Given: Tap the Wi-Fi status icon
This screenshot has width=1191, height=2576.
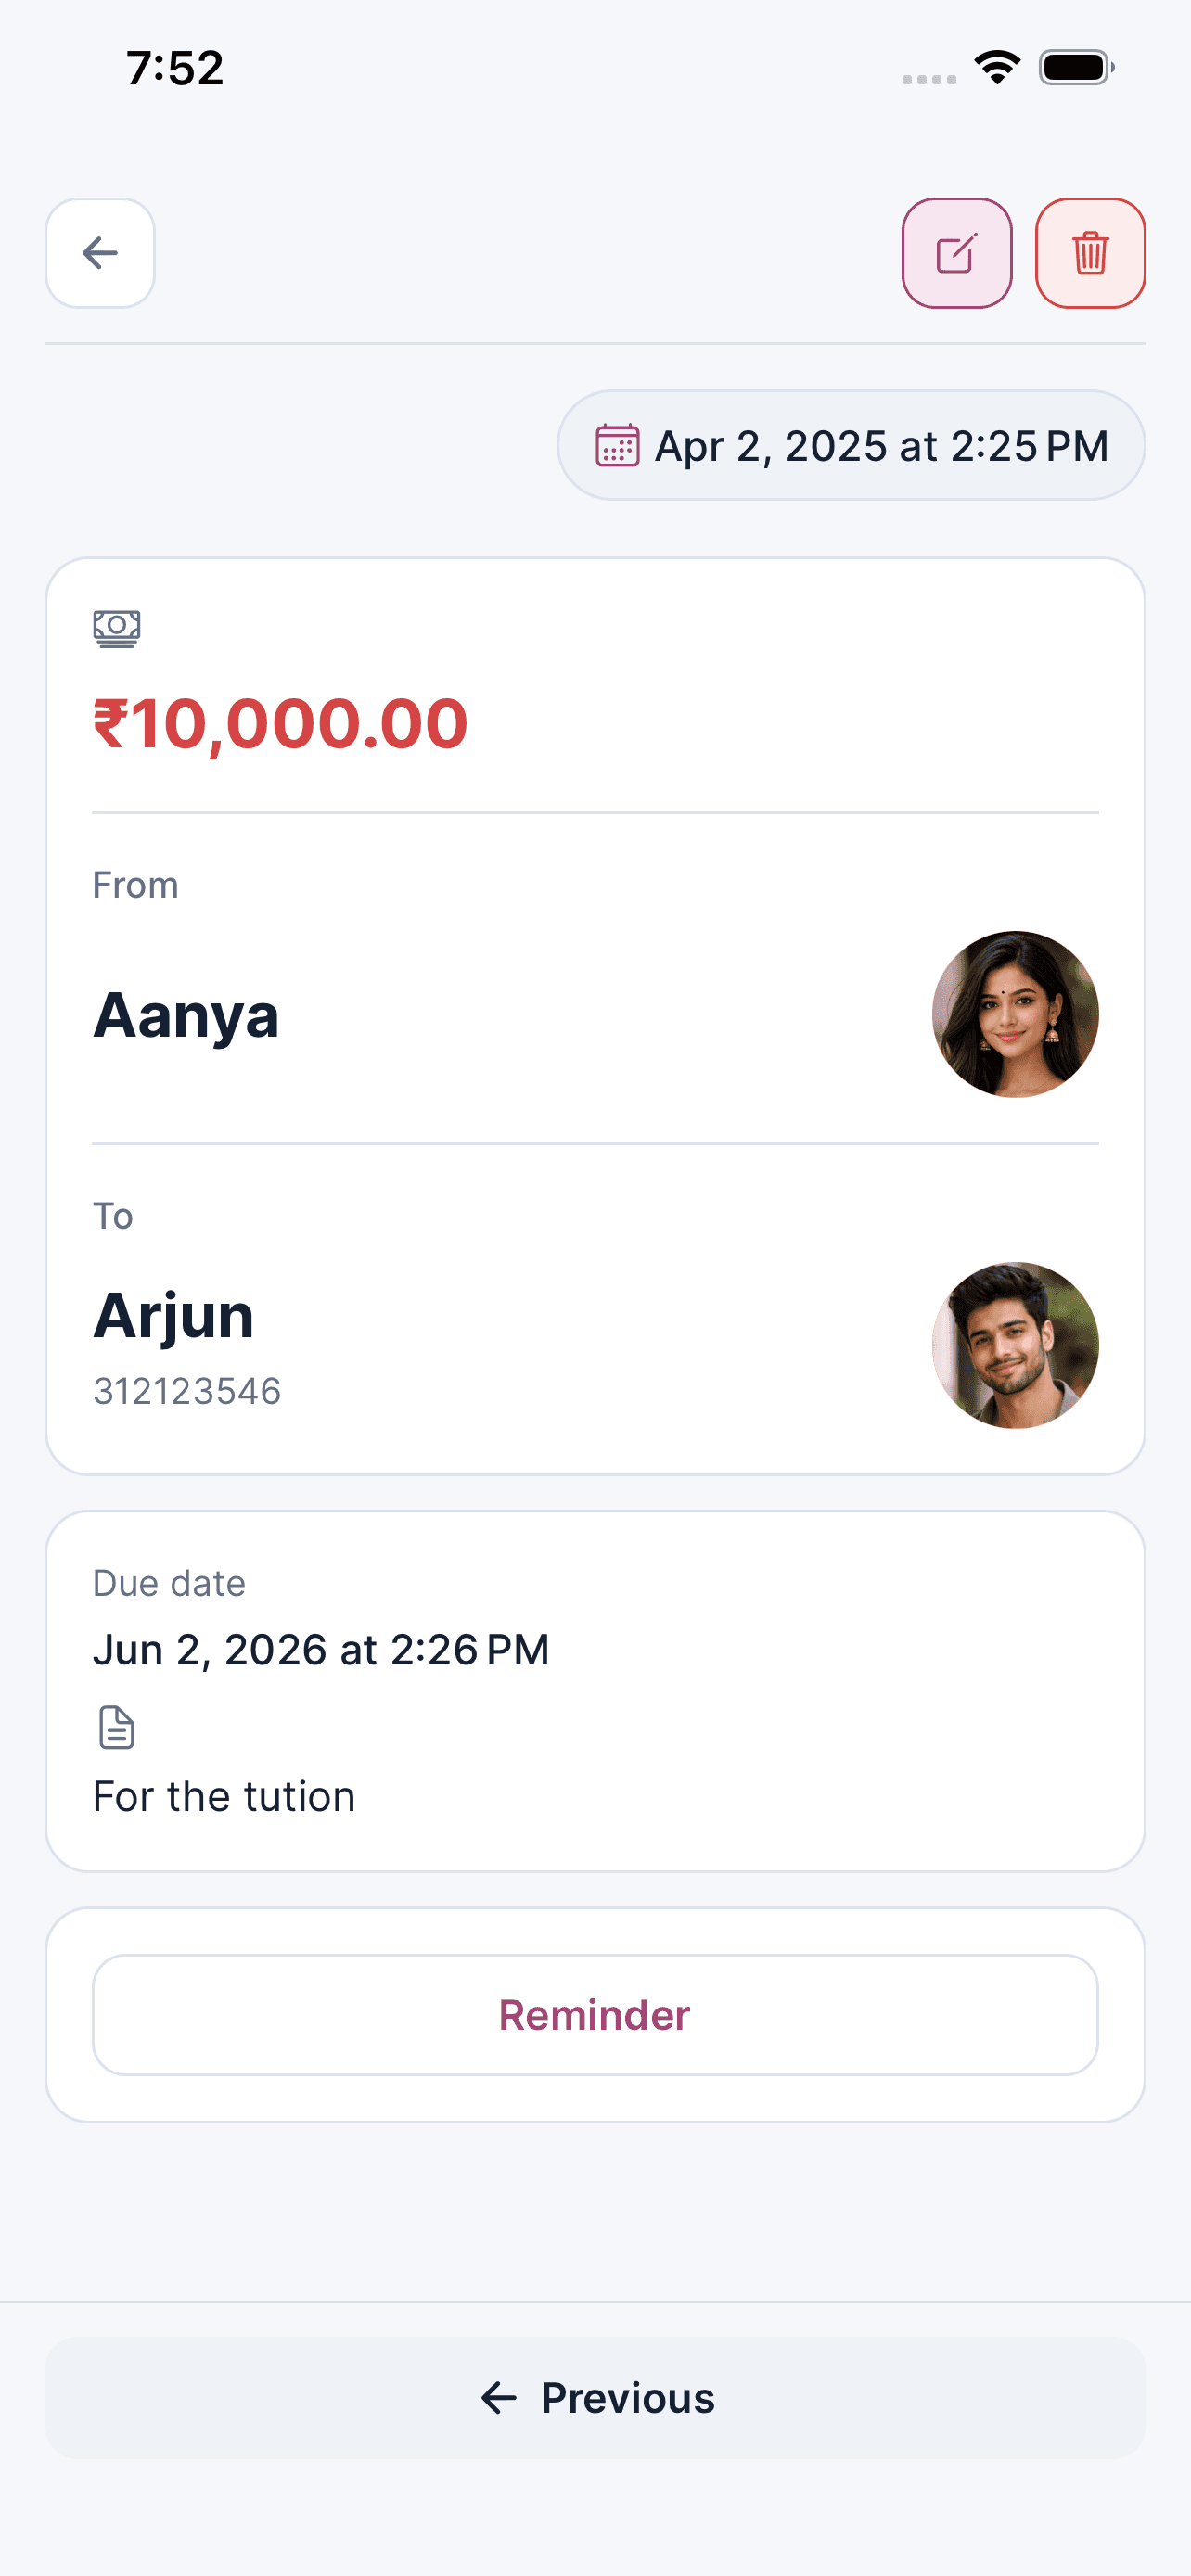Looking at the screenshot, I should (x=997, y=68).
